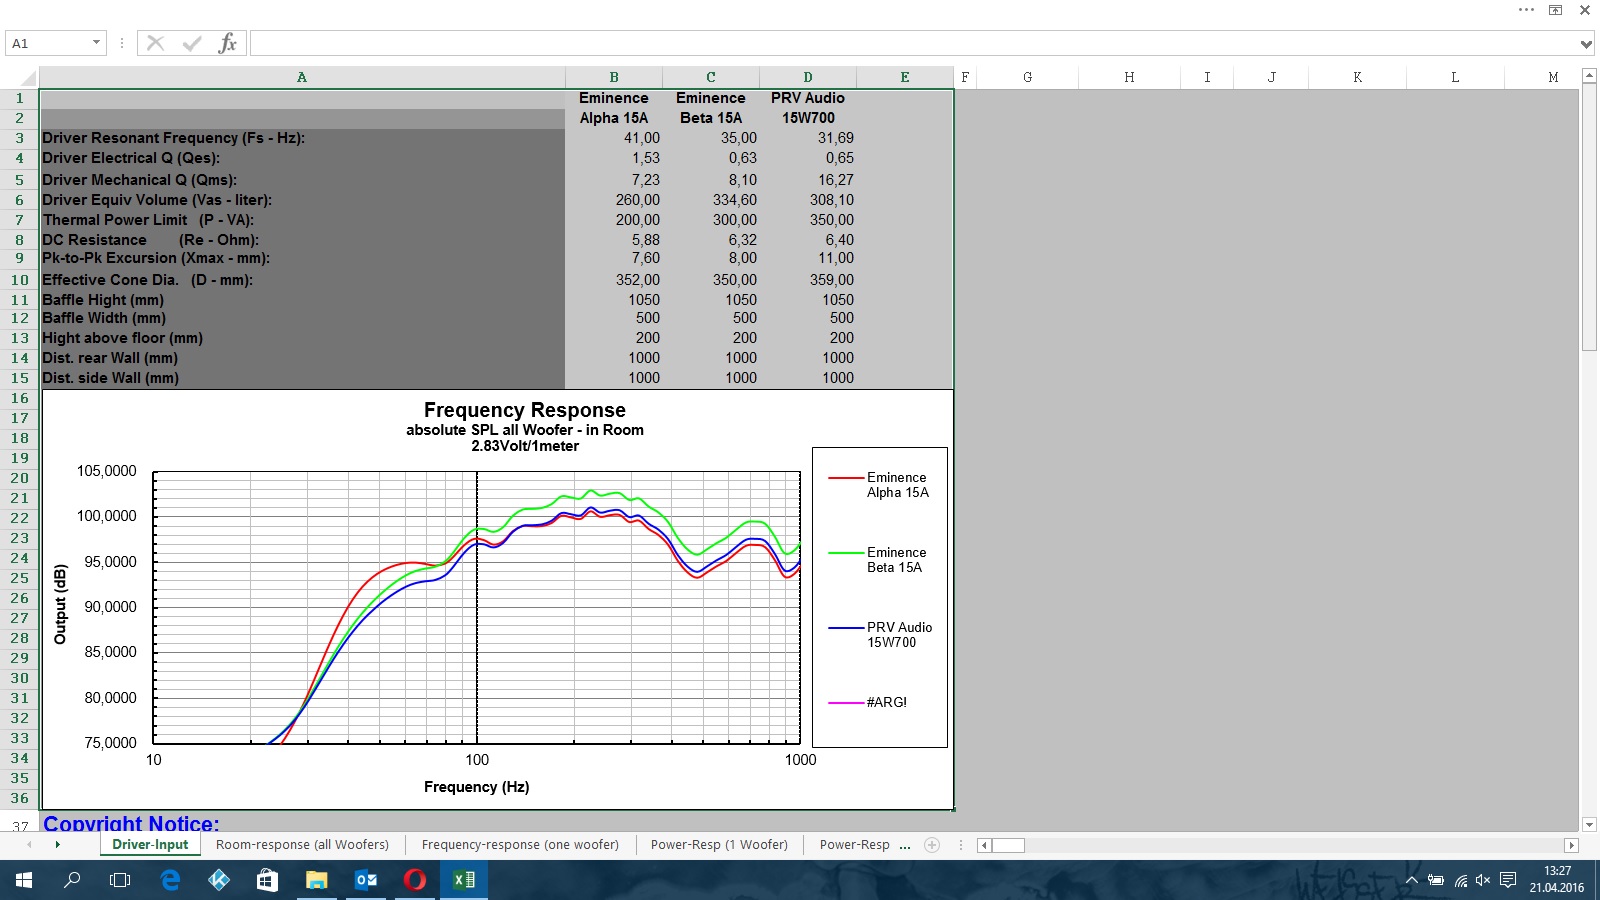The image size is (1600, 900).
Task: Open taskbar Search icon
Action: pos(72,880)
